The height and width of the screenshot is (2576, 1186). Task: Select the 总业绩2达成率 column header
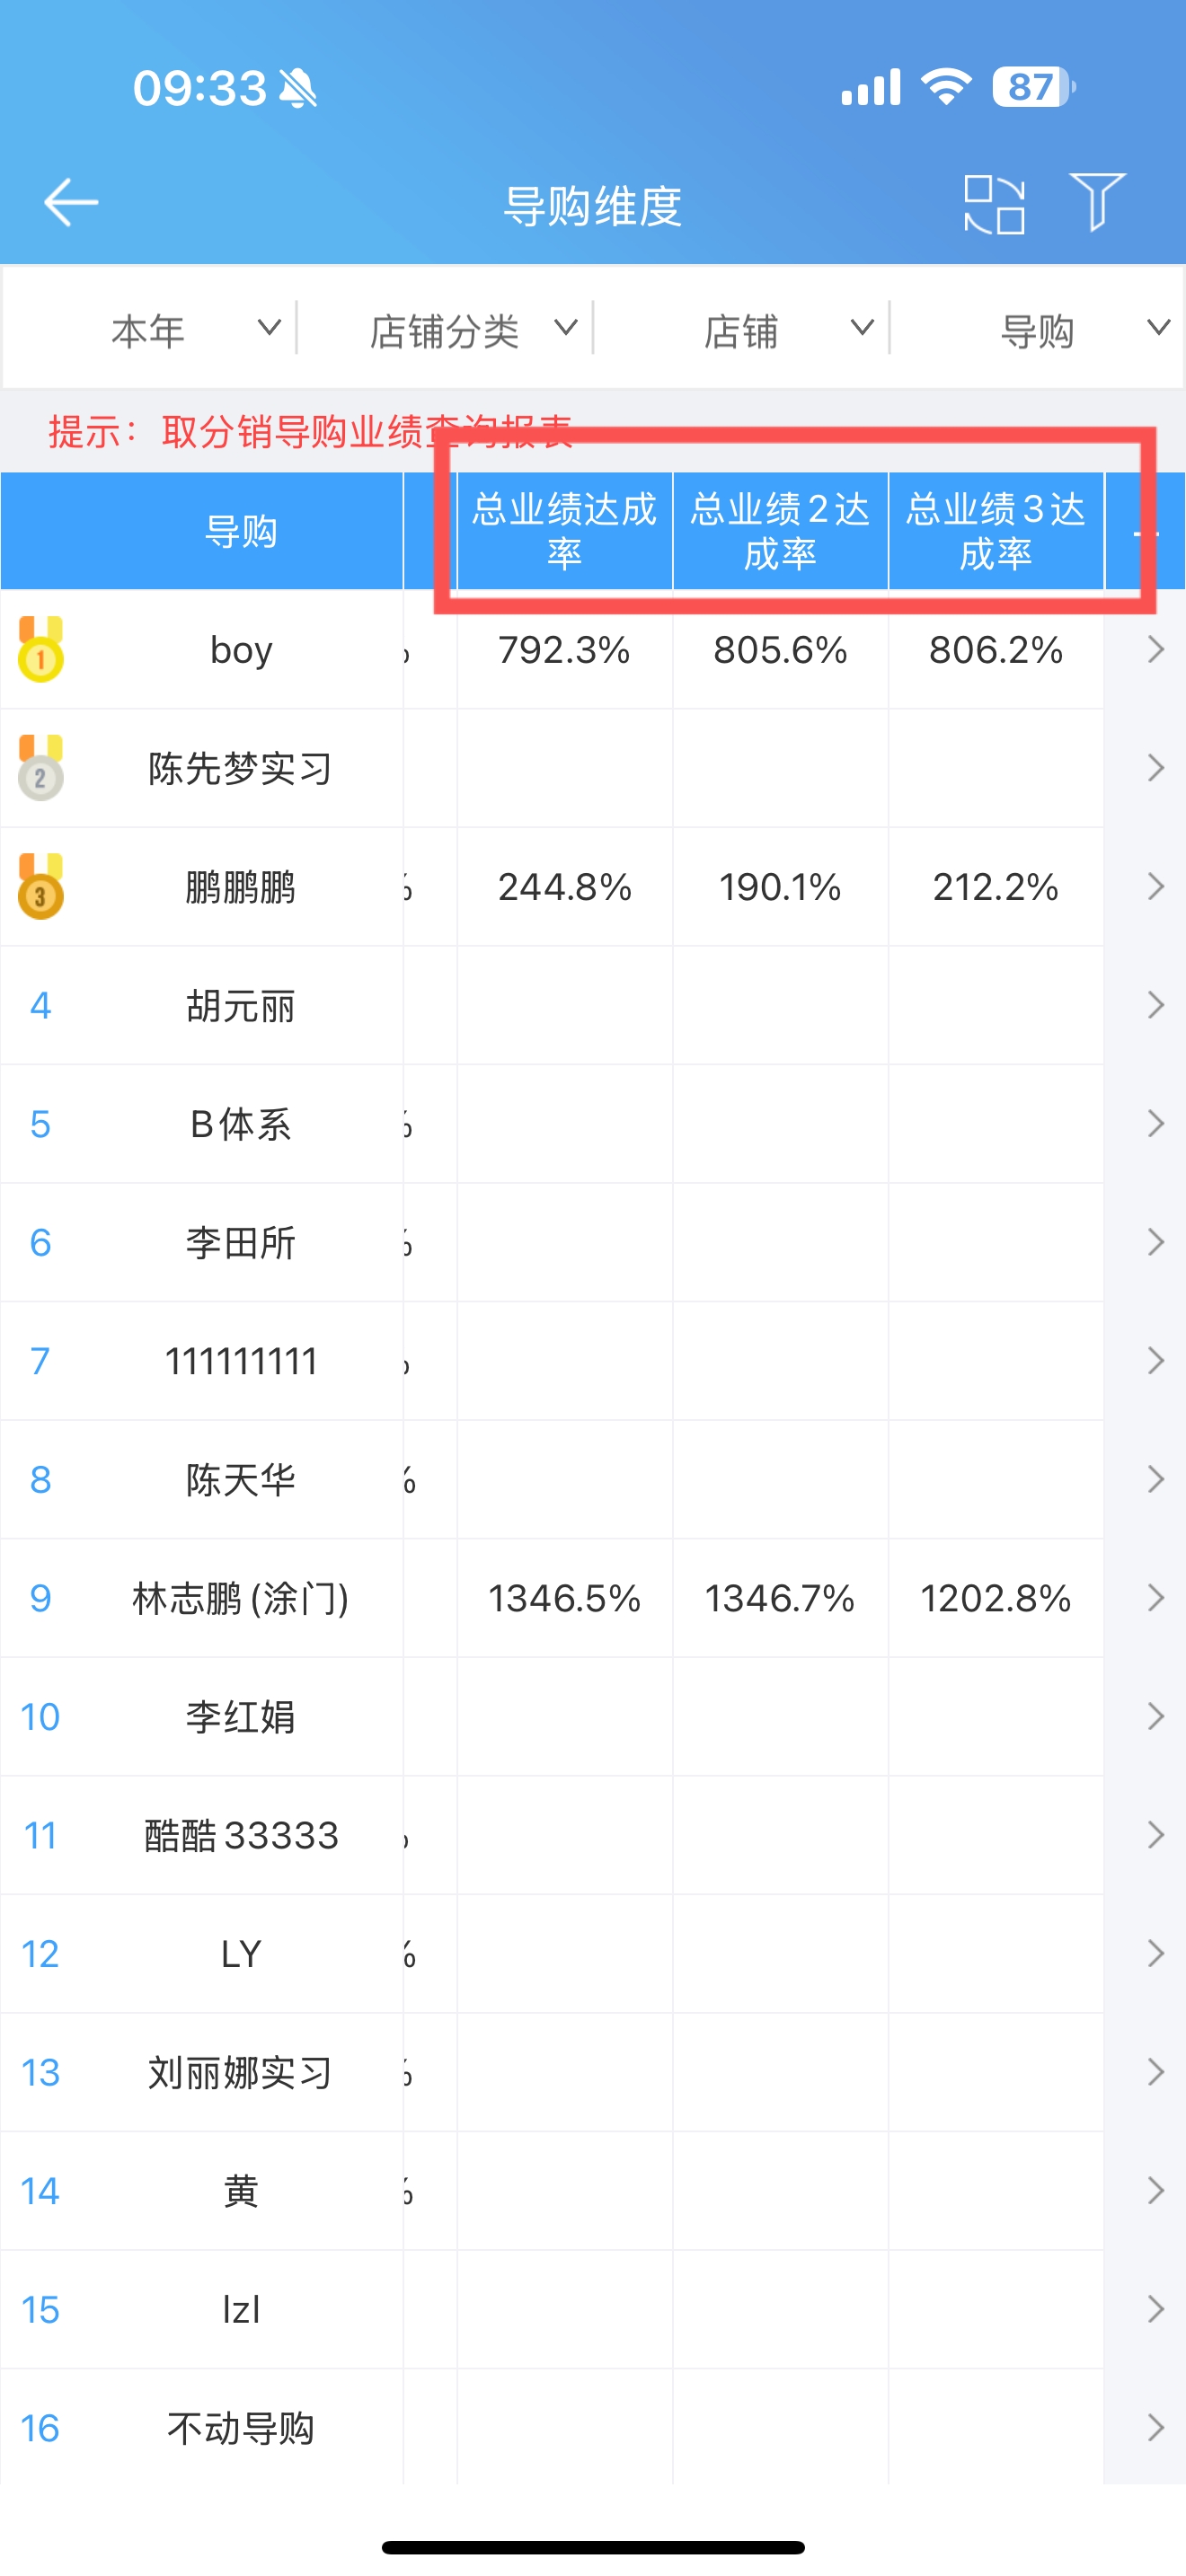[x=781, y=531]
